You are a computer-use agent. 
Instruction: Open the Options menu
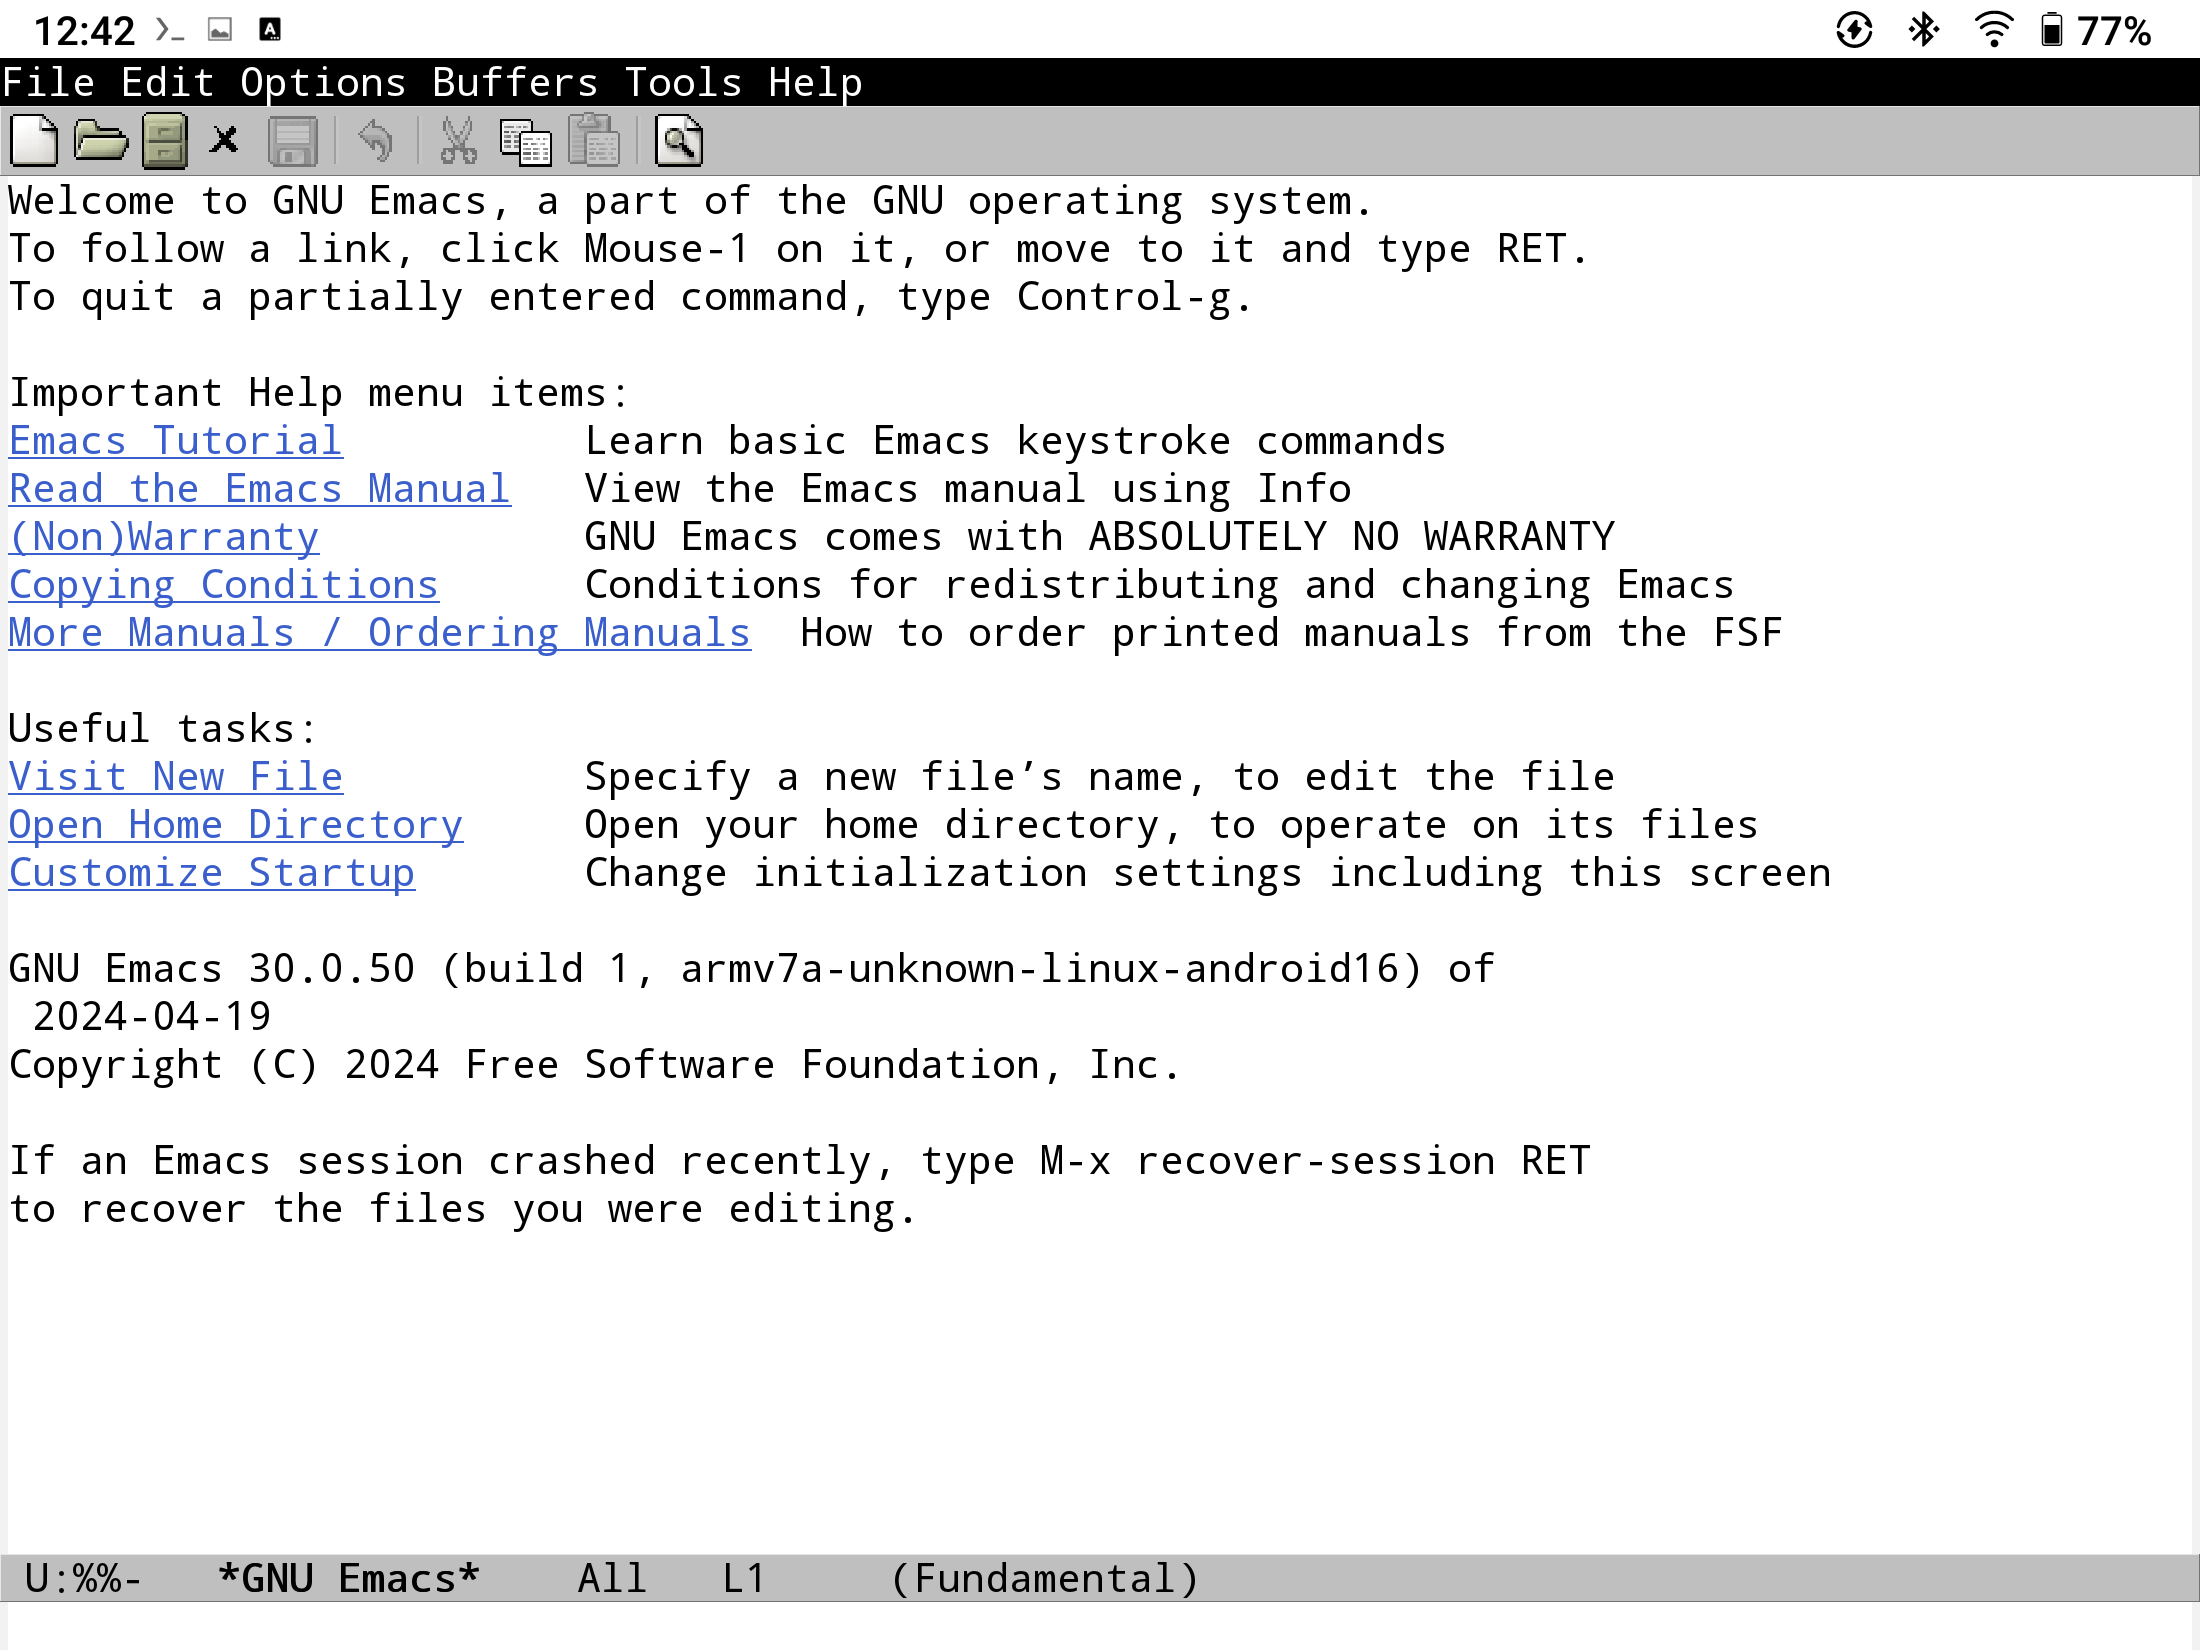(x=323, y=82)
